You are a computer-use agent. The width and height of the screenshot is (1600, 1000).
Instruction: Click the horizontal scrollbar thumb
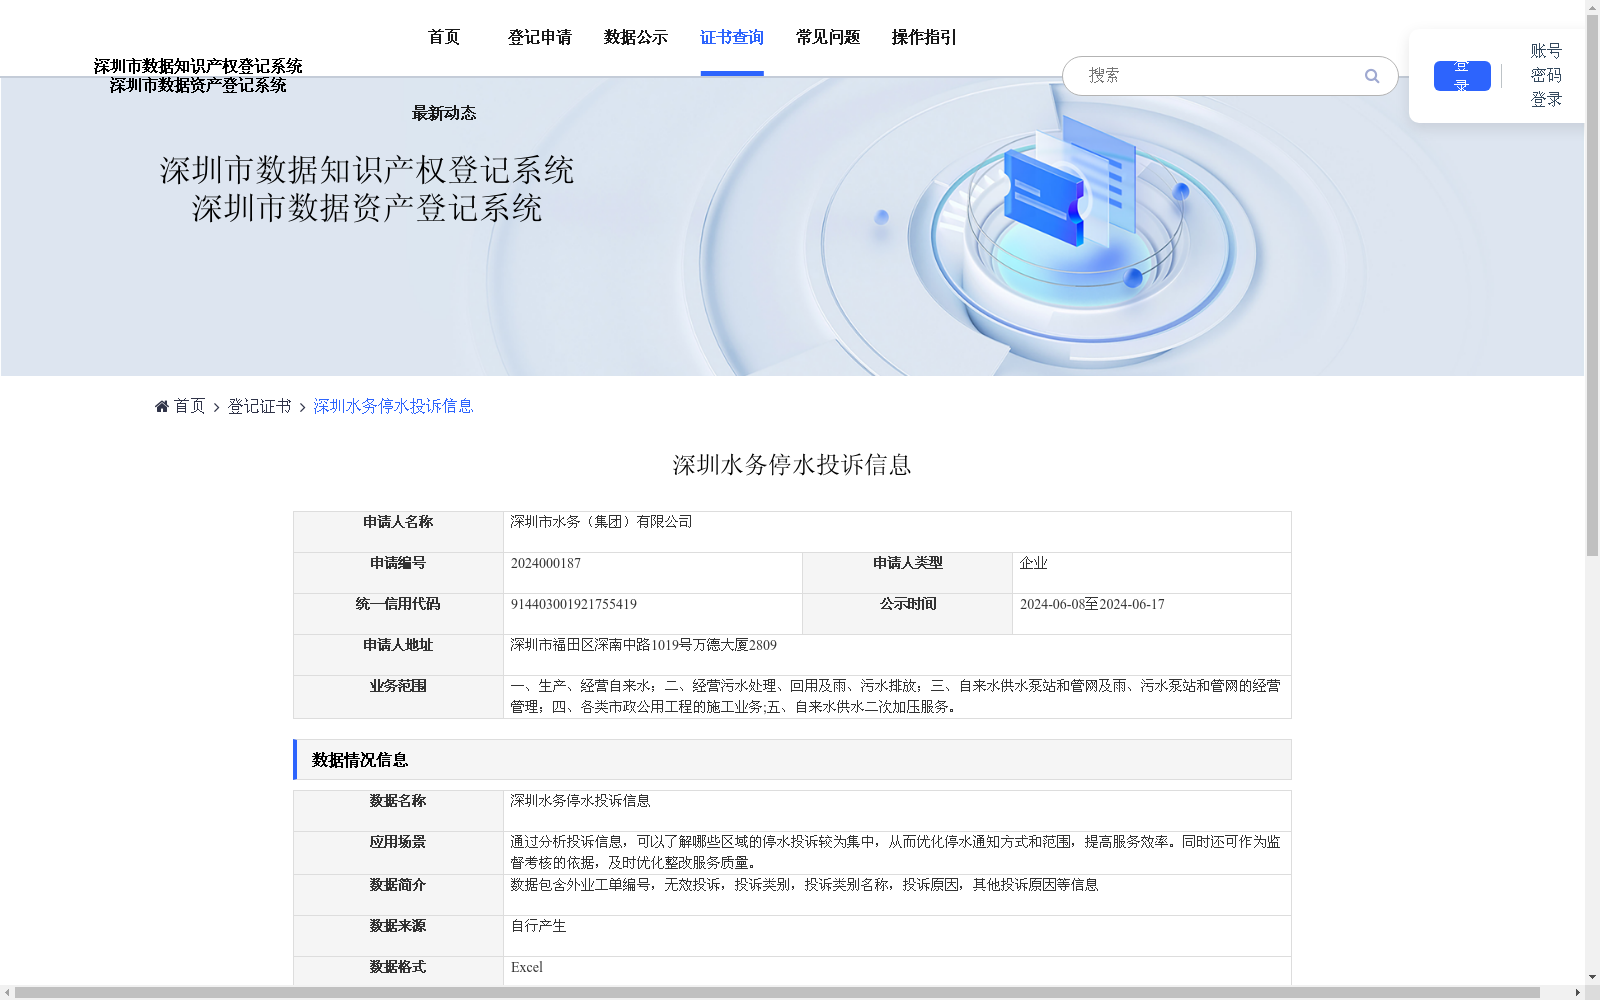pyautogui.click(x=777, y=993)
